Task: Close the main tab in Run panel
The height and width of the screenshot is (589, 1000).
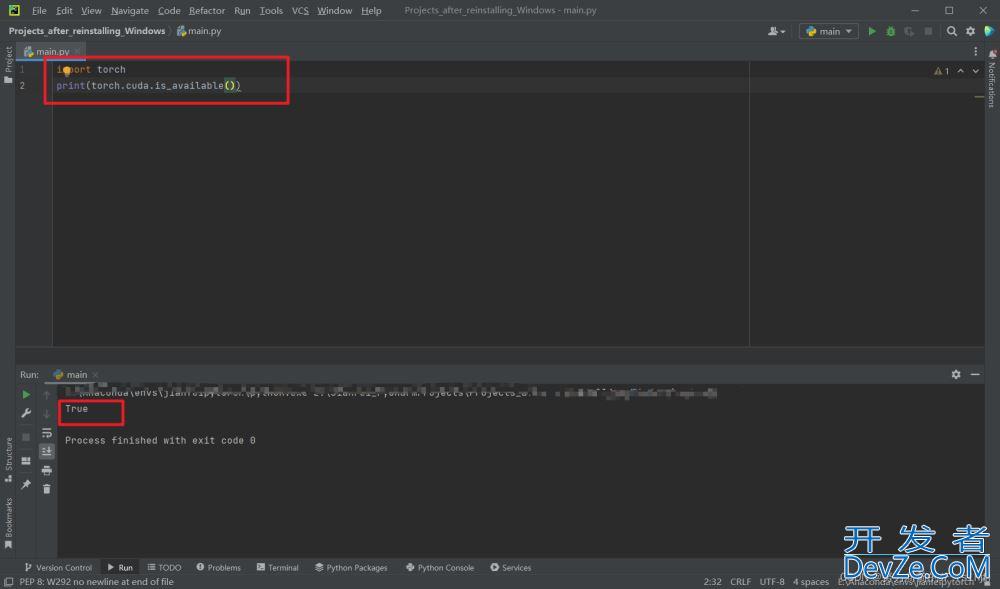Action: (95, 375)
